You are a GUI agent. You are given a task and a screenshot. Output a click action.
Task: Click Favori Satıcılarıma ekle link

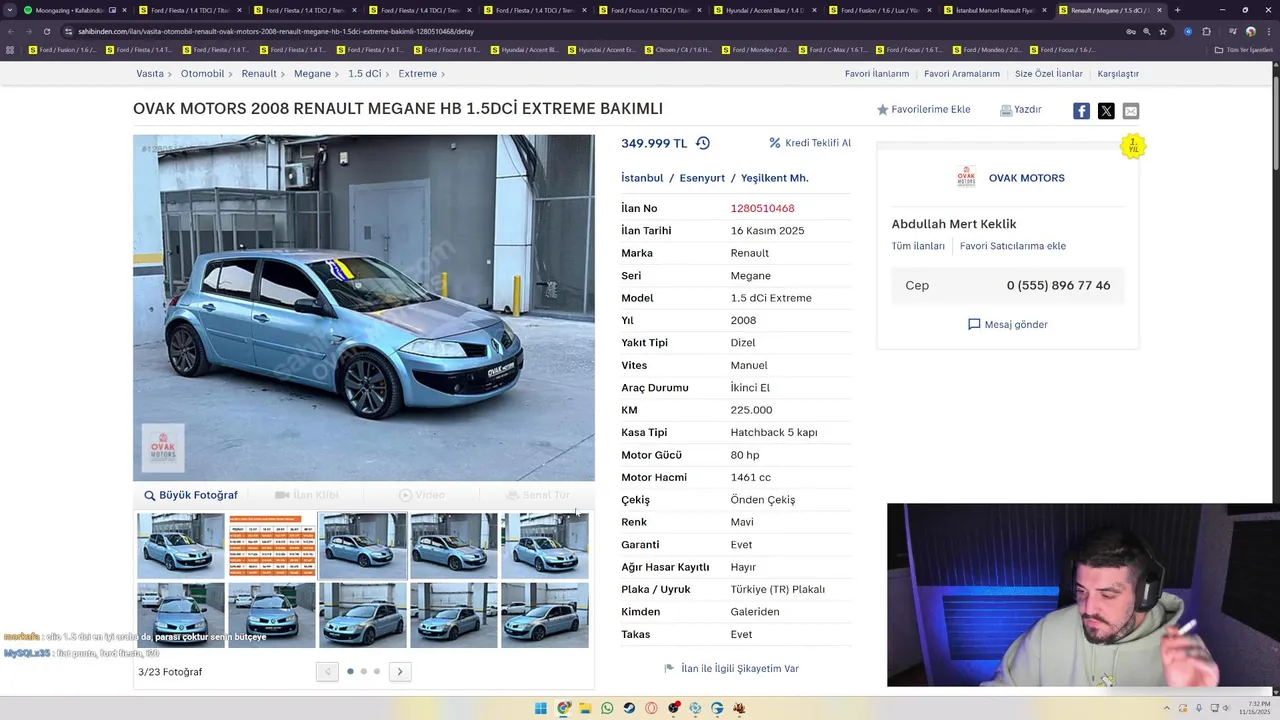[1013, 246]
